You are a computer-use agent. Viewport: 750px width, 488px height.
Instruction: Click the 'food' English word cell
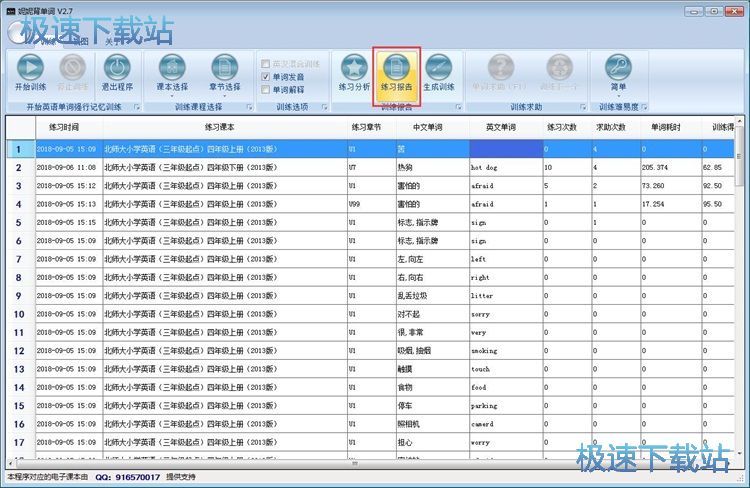[506, 387]
